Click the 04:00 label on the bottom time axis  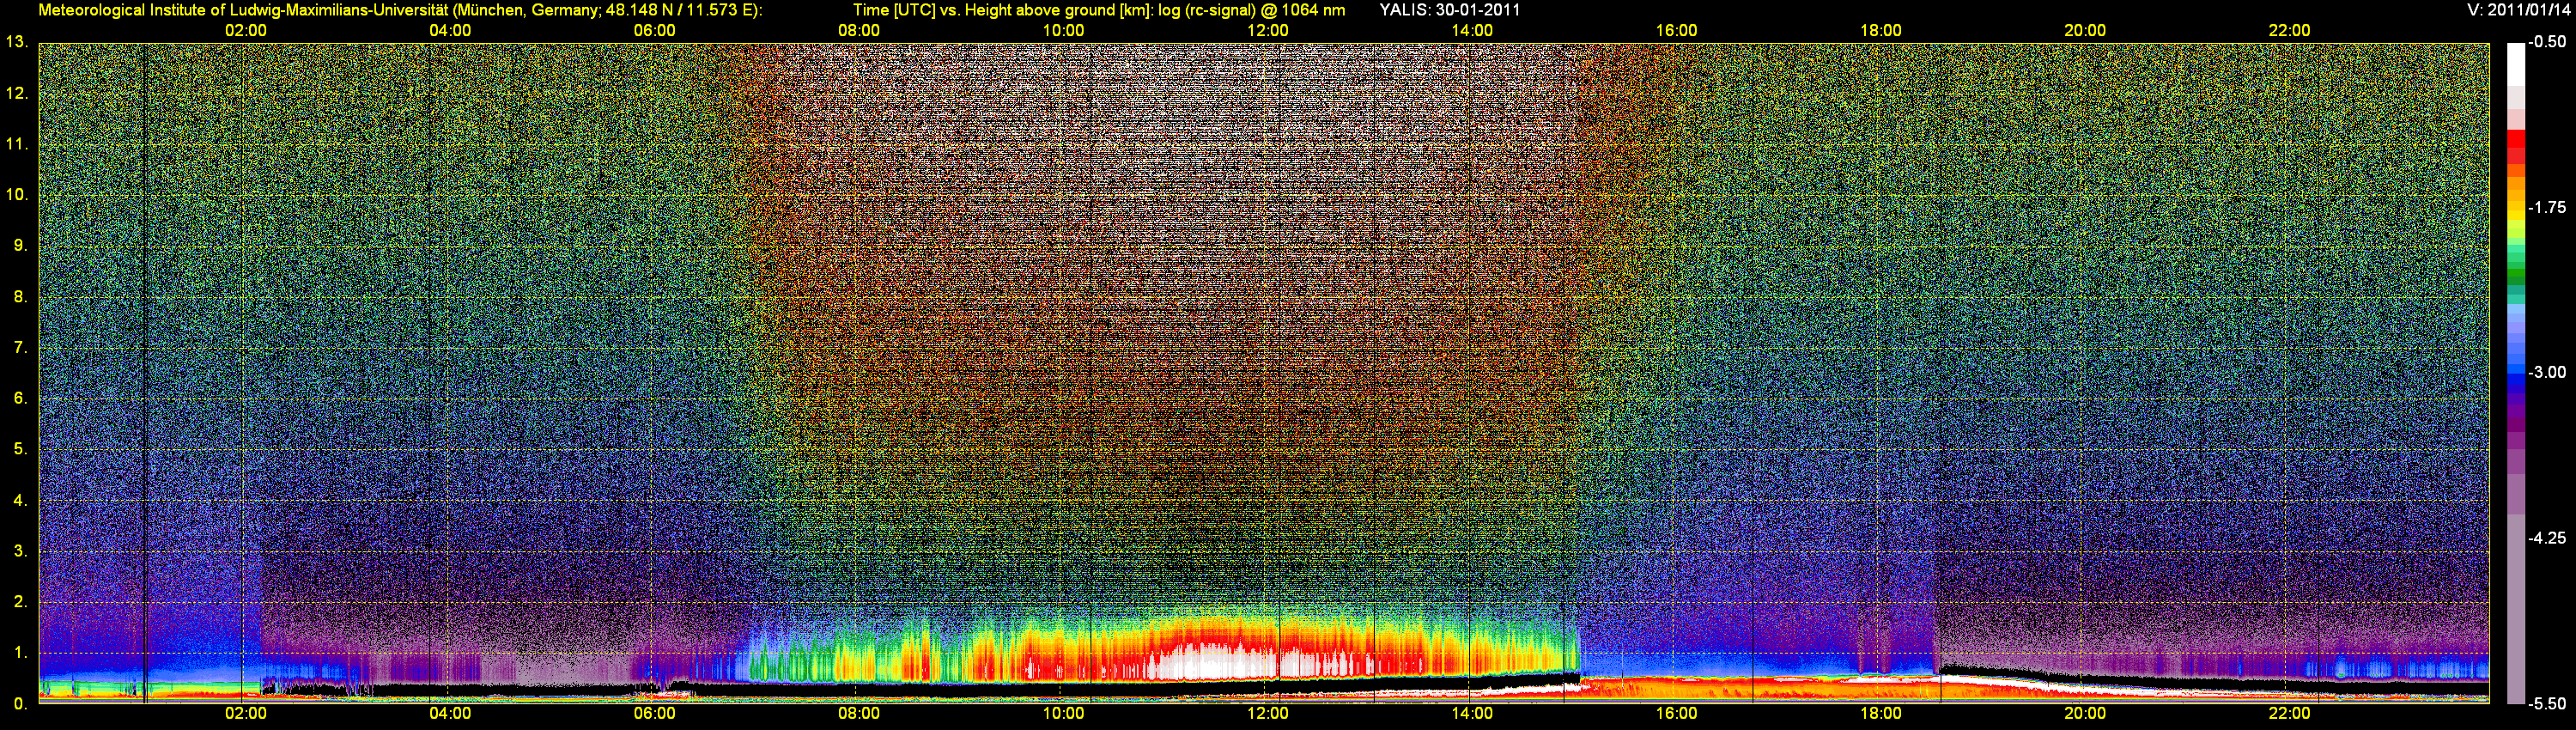450,713
